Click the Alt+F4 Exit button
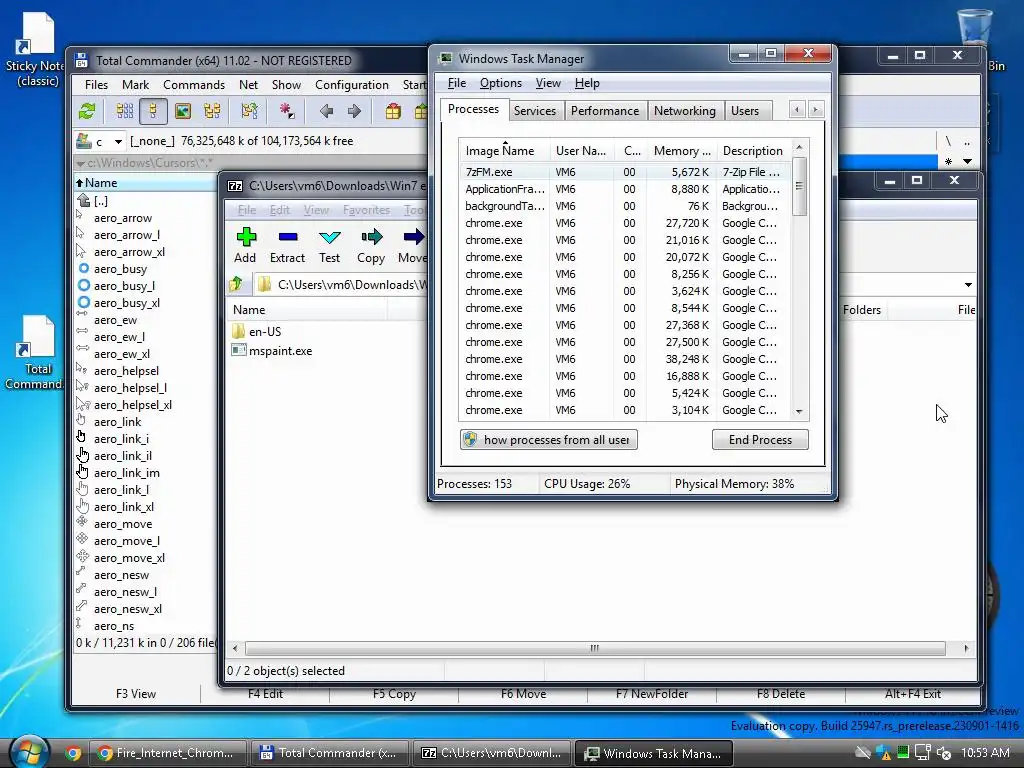The image size is (1024, 768). [913, 694]
